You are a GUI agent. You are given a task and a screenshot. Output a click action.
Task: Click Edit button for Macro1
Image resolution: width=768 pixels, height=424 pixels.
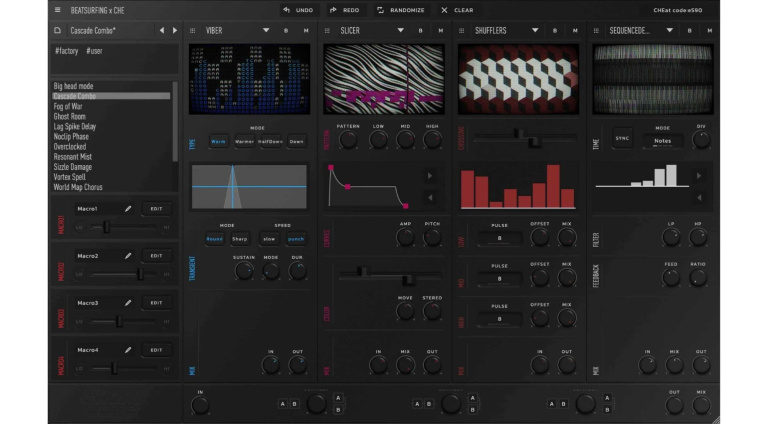click(x=156, y=209)
